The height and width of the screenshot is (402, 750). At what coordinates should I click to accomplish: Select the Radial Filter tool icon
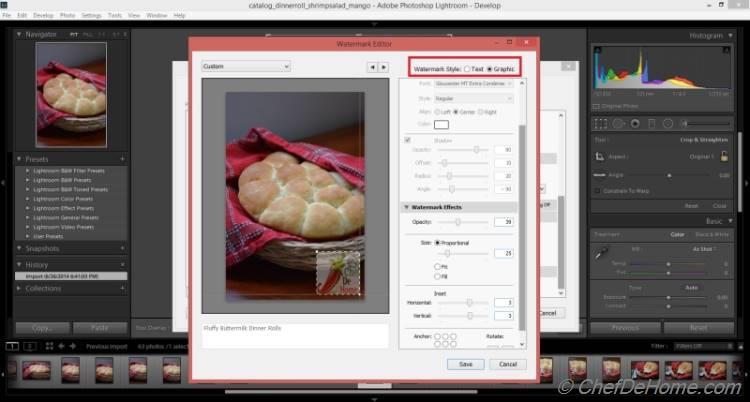[x=668, y=124]
